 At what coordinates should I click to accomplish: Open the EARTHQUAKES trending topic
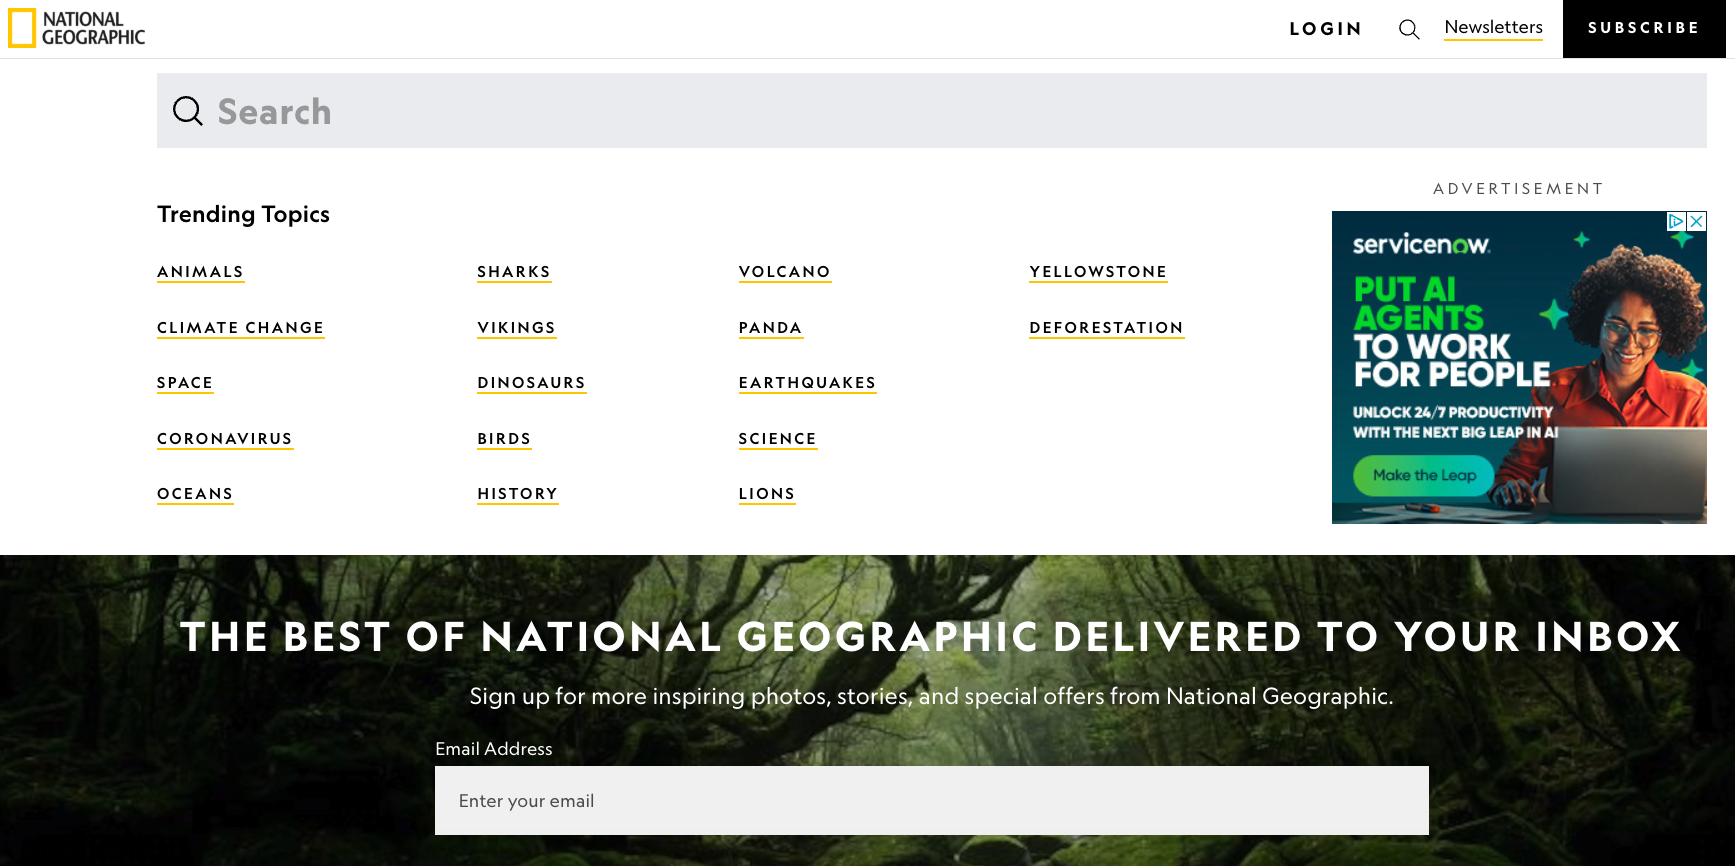[808, 383]
